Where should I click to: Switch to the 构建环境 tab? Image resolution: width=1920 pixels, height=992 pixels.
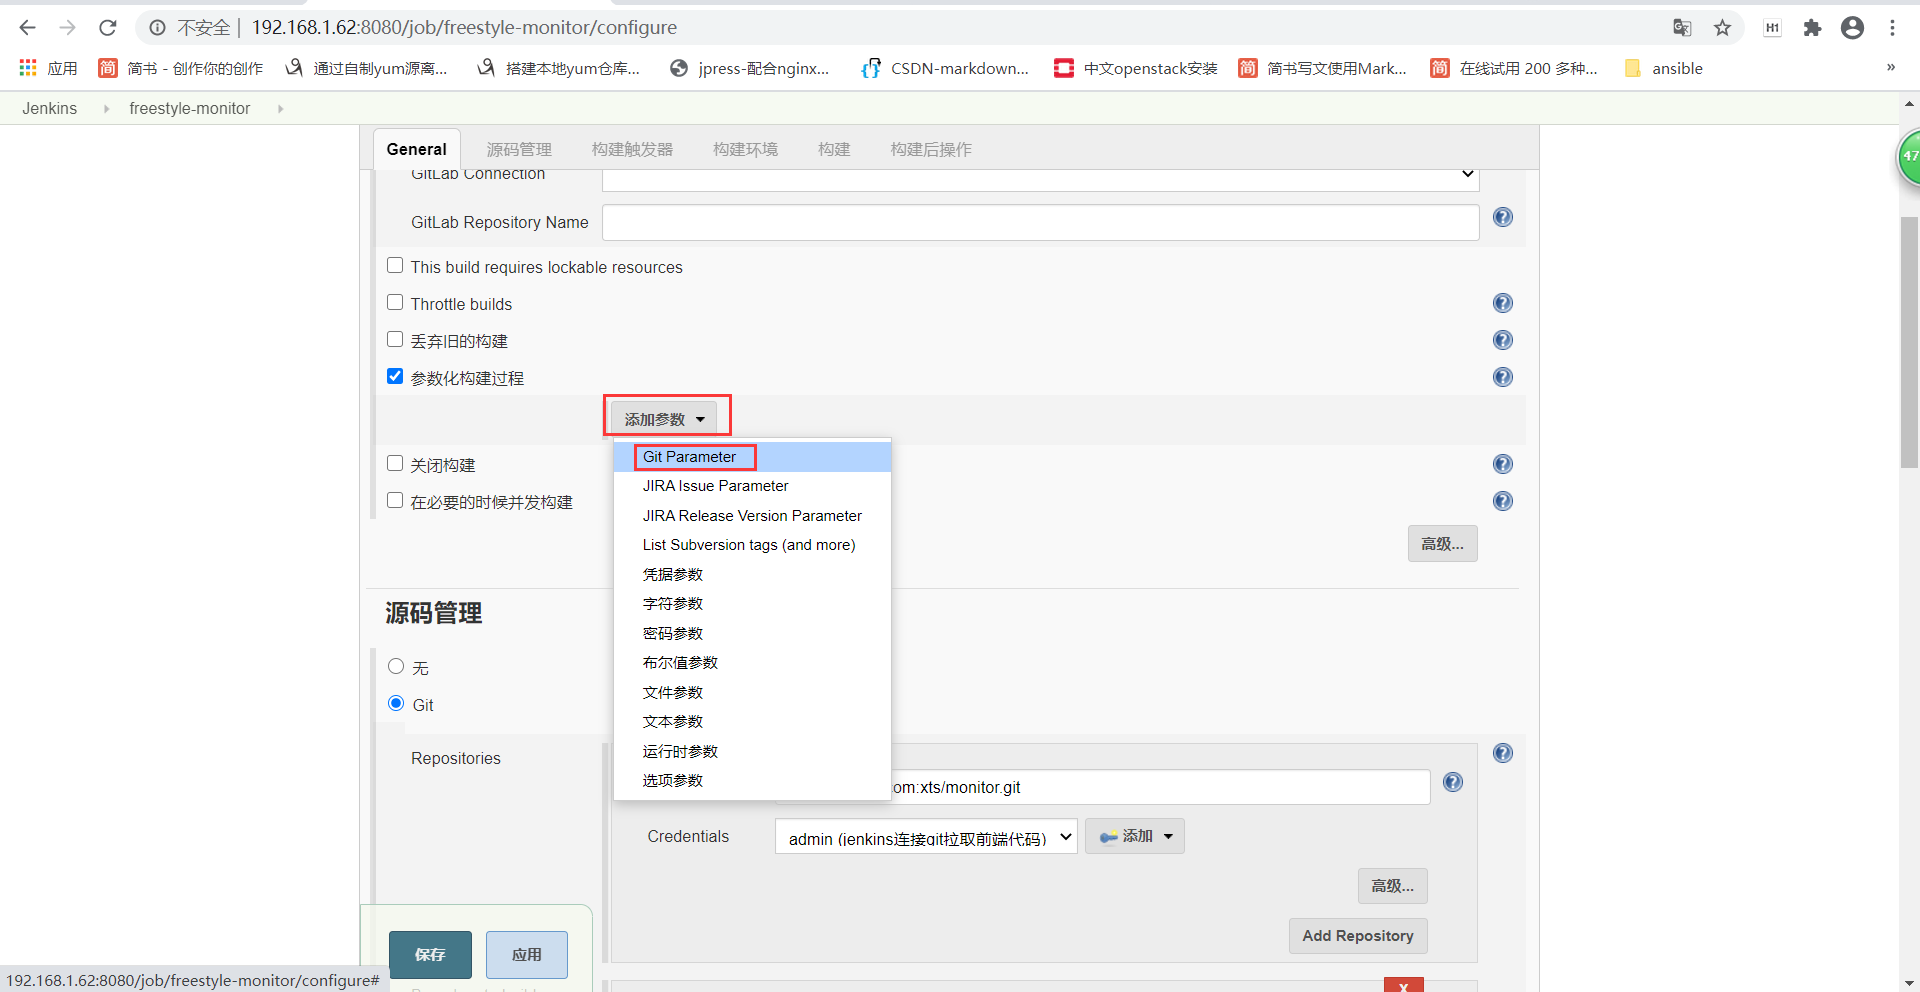pos(745,149)
